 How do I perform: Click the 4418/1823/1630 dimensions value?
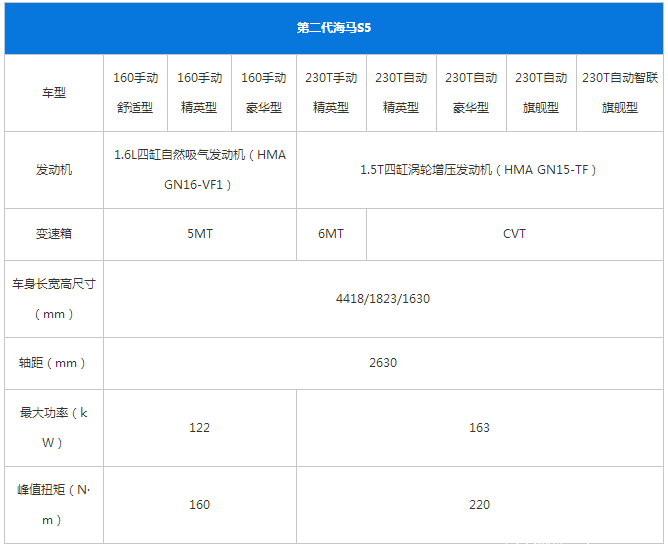tap(383, 299)
